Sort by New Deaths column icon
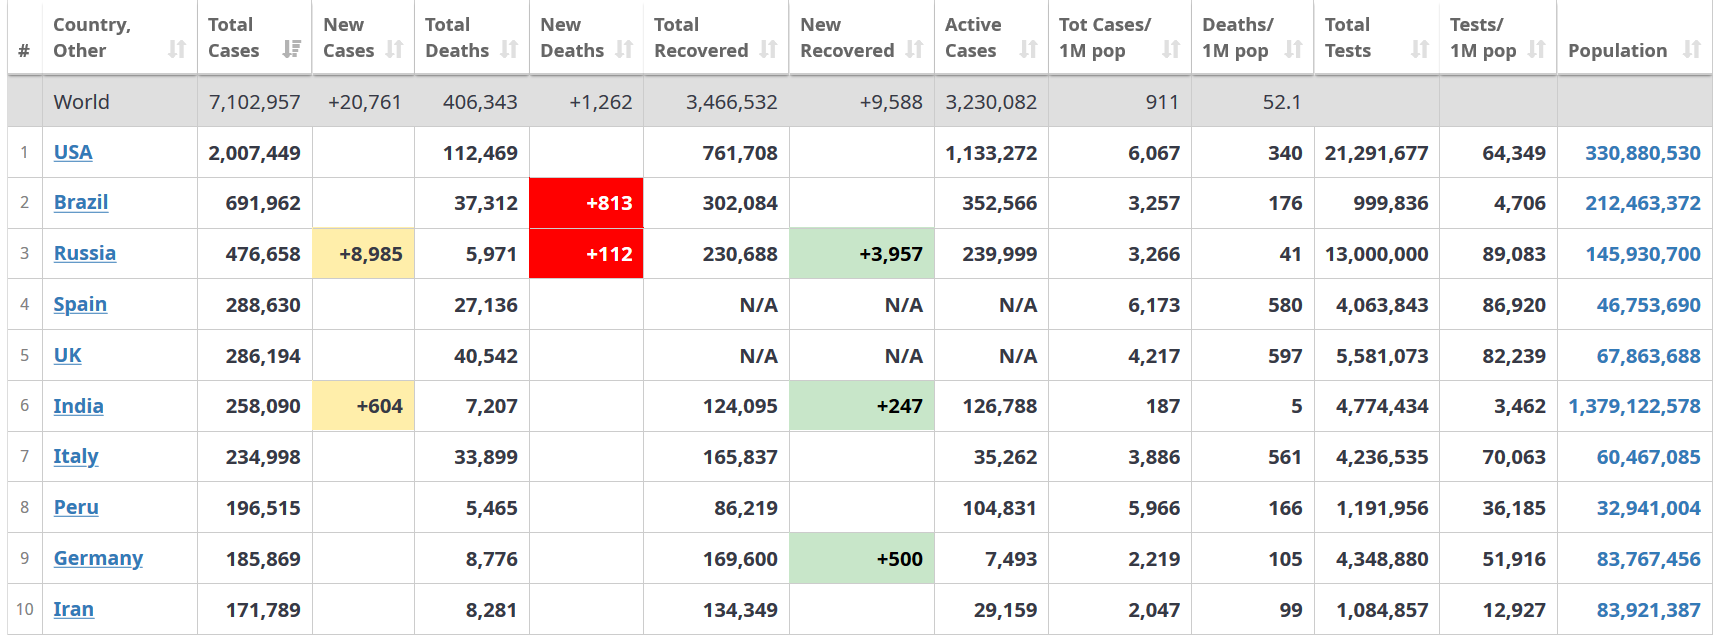 (x=624, y=49)
